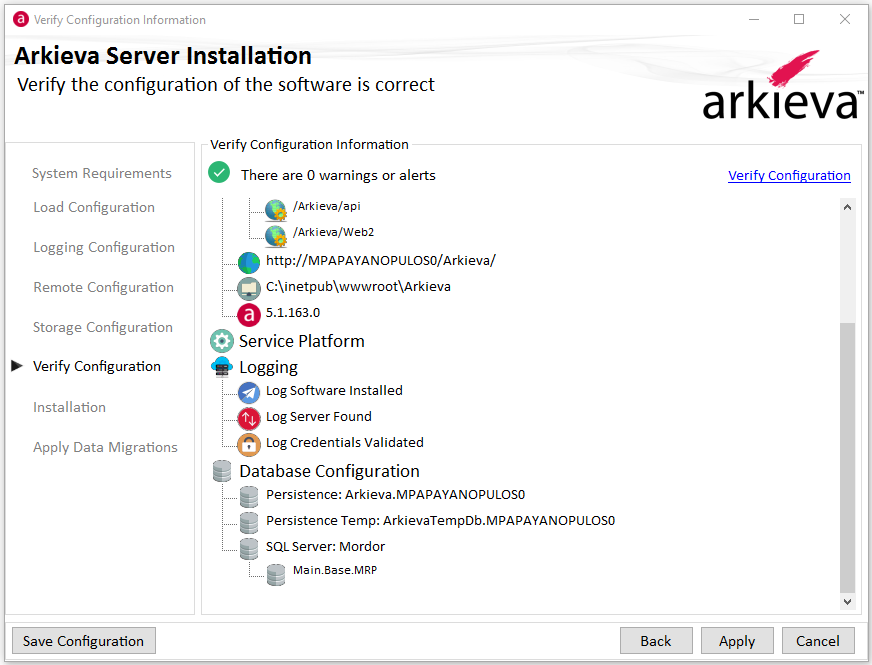872x665 pixels.
Task: Select the Remote Configuration step
Action: [x=103, y=287]
